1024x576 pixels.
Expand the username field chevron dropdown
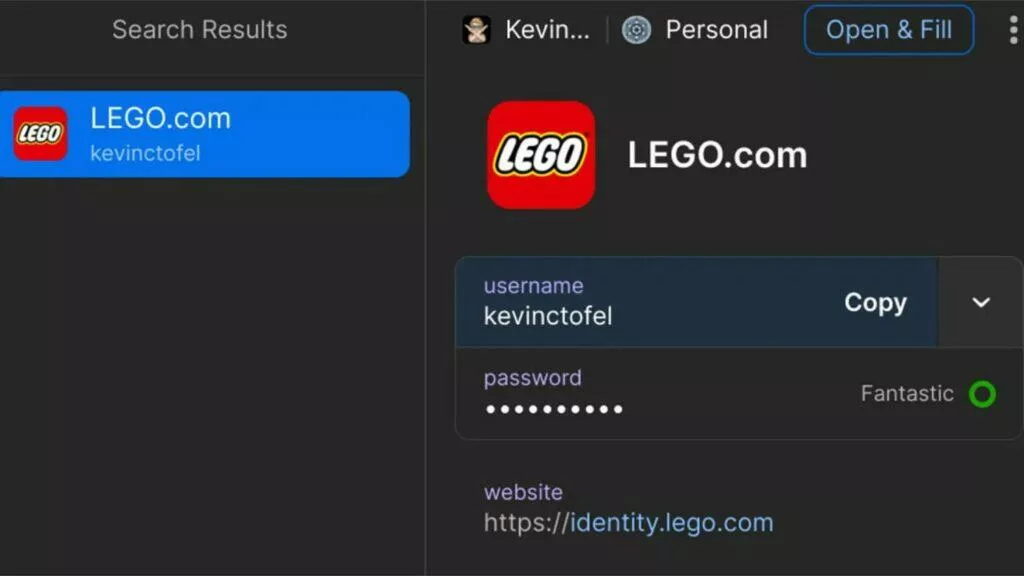click(x=980, y=302)
